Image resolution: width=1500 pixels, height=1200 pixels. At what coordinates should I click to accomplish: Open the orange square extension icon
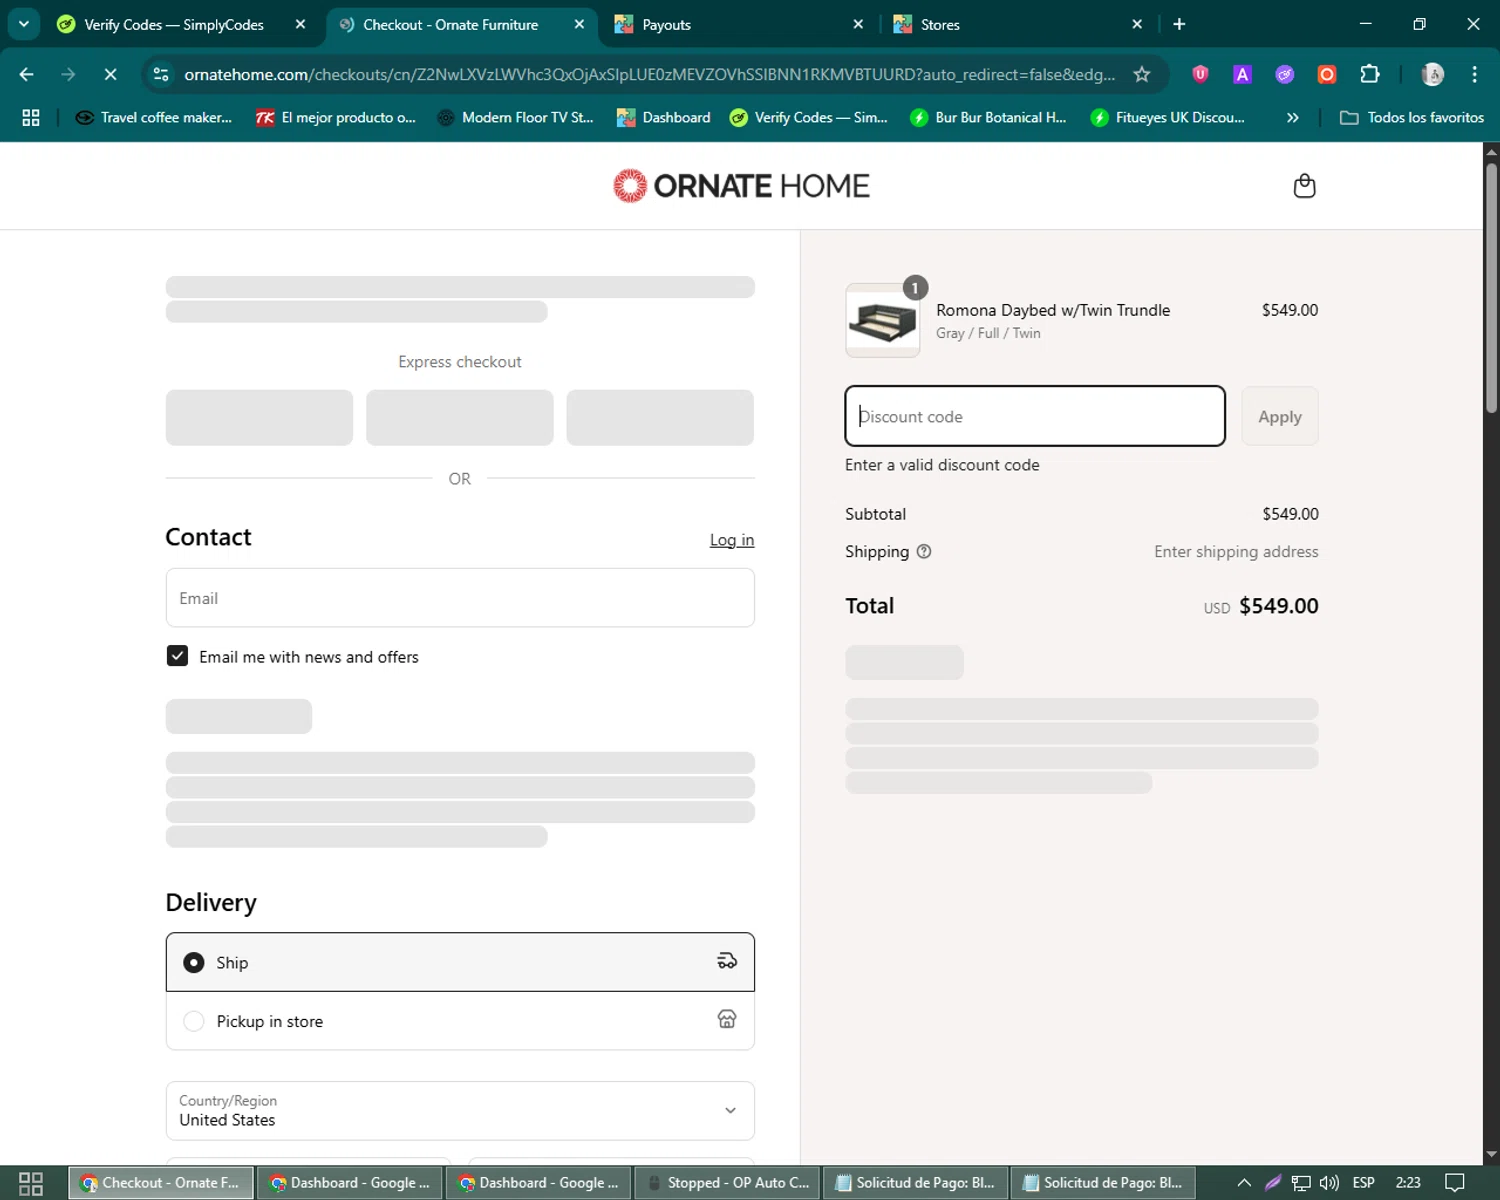point(1327,74)
